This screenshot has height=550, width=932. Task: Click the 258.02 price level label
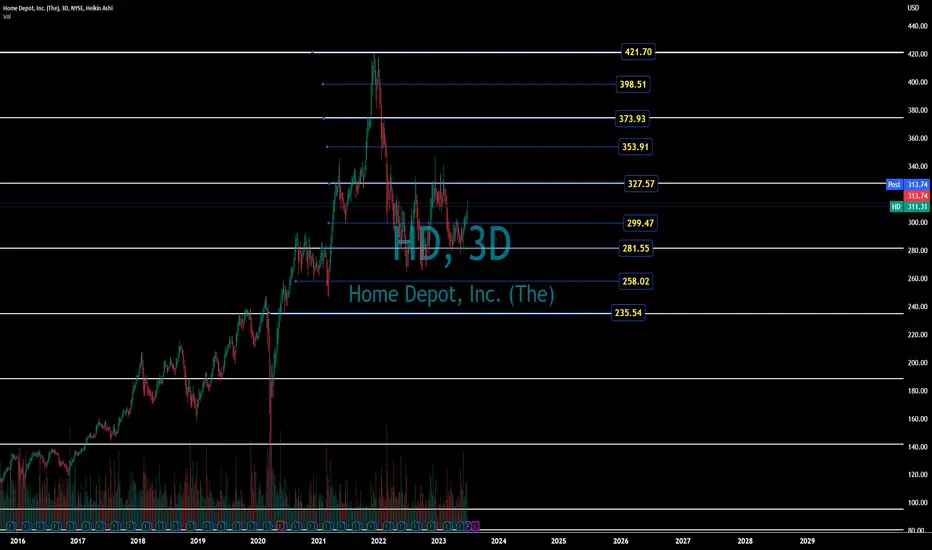coord(635,281)
